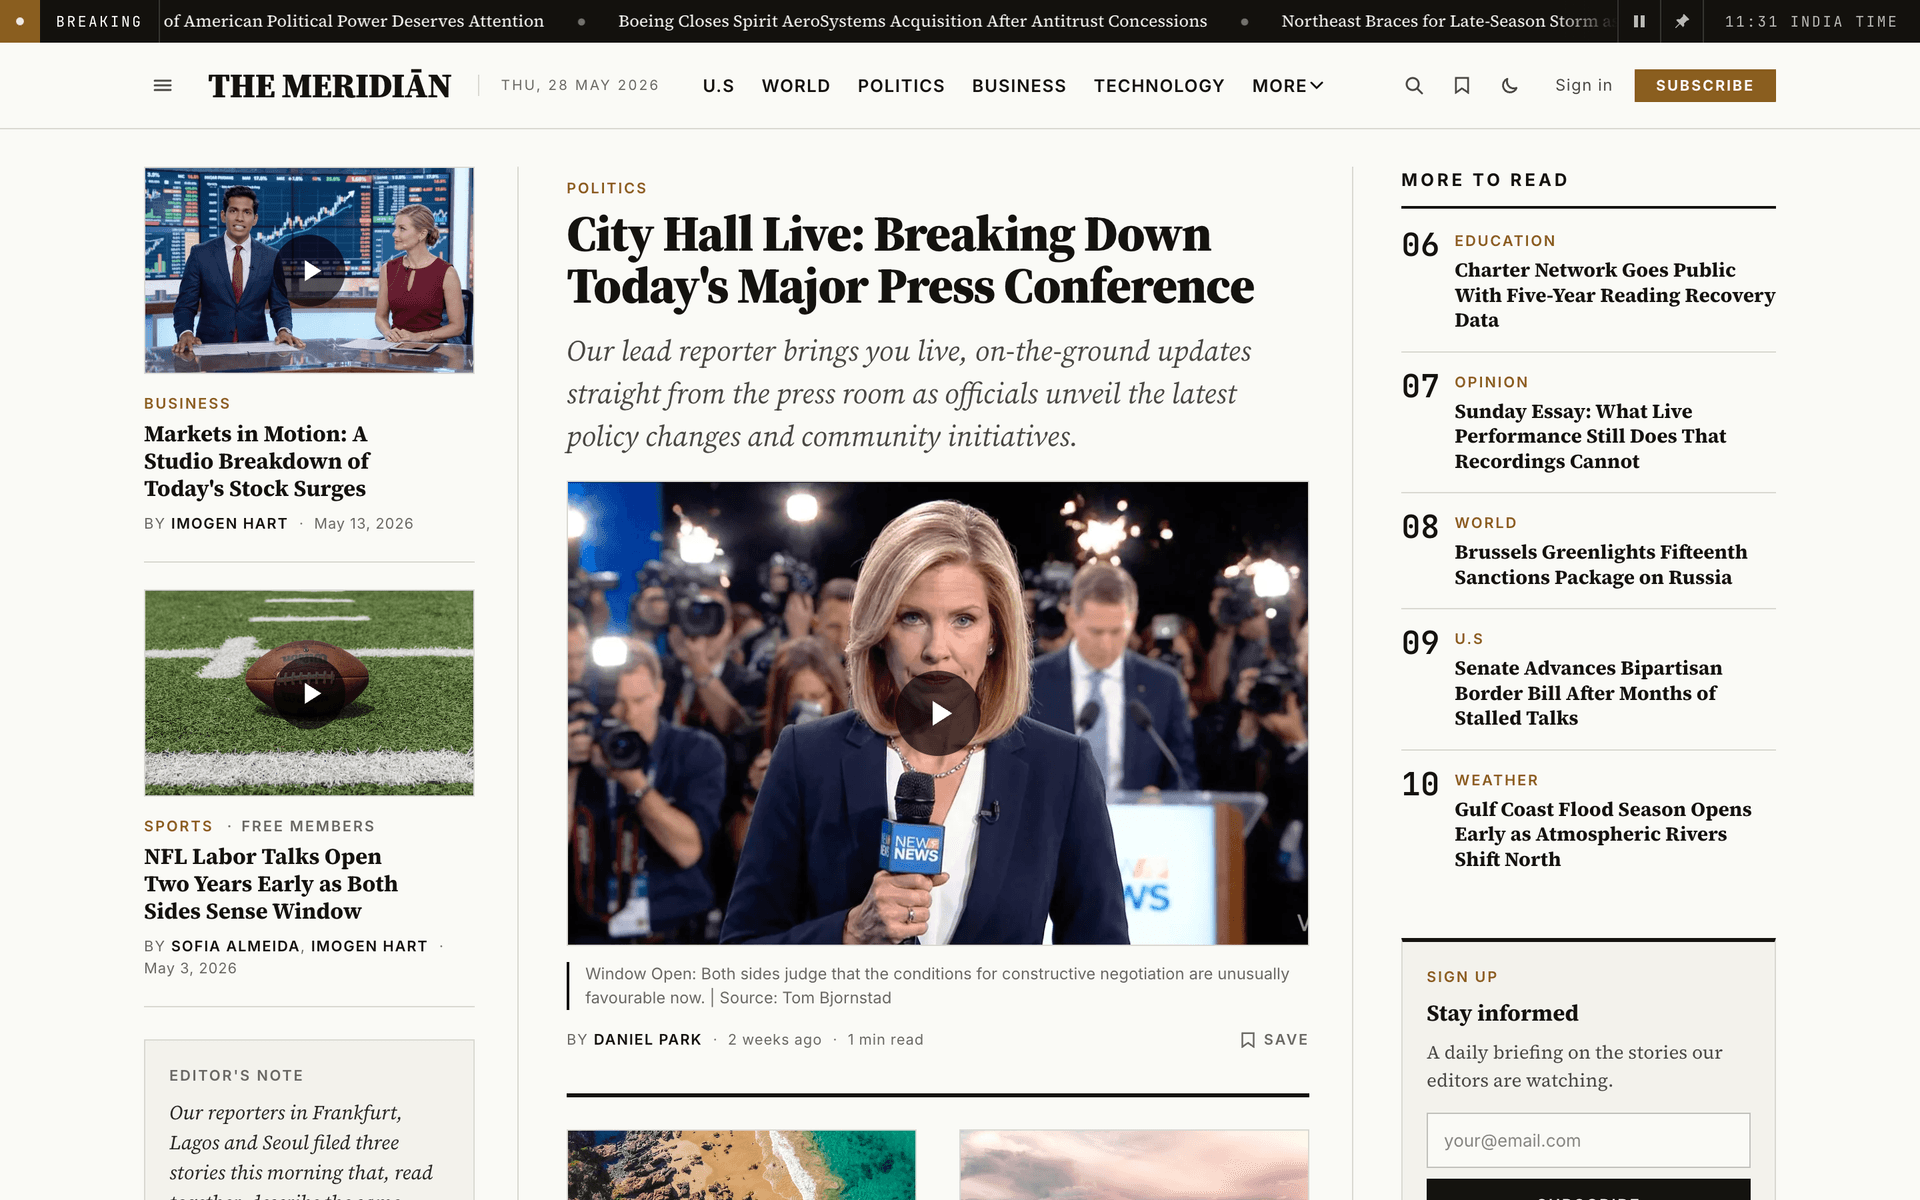Open the TECHNOLOGY section
Image resolution: width=1920 pixels, height=1200 pixels.
[1159, 86]
